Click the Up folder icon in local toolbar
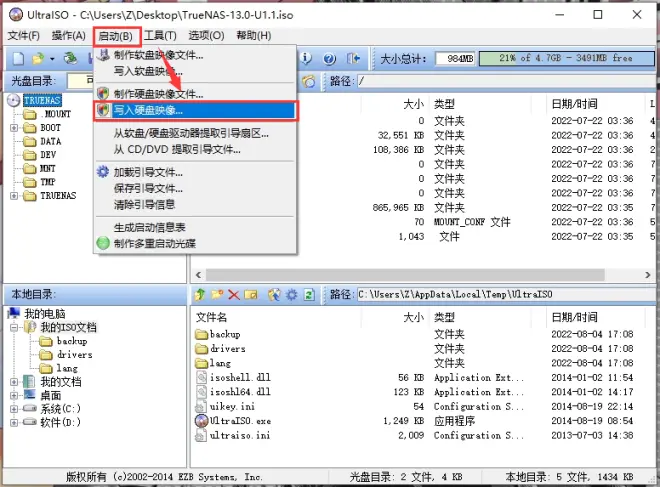Viewport: 660px width, 487px height. tap(200, 295)
